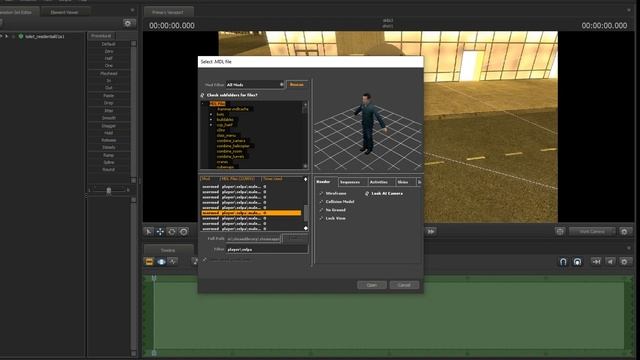Apply the Smooth procedural preset
Viewport: 640px width, 360px height.
(109, 118)
